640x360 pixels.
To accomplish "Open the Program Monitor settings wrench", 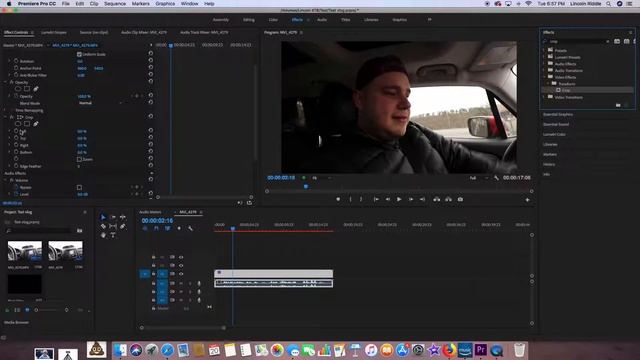I will [496, 178].
